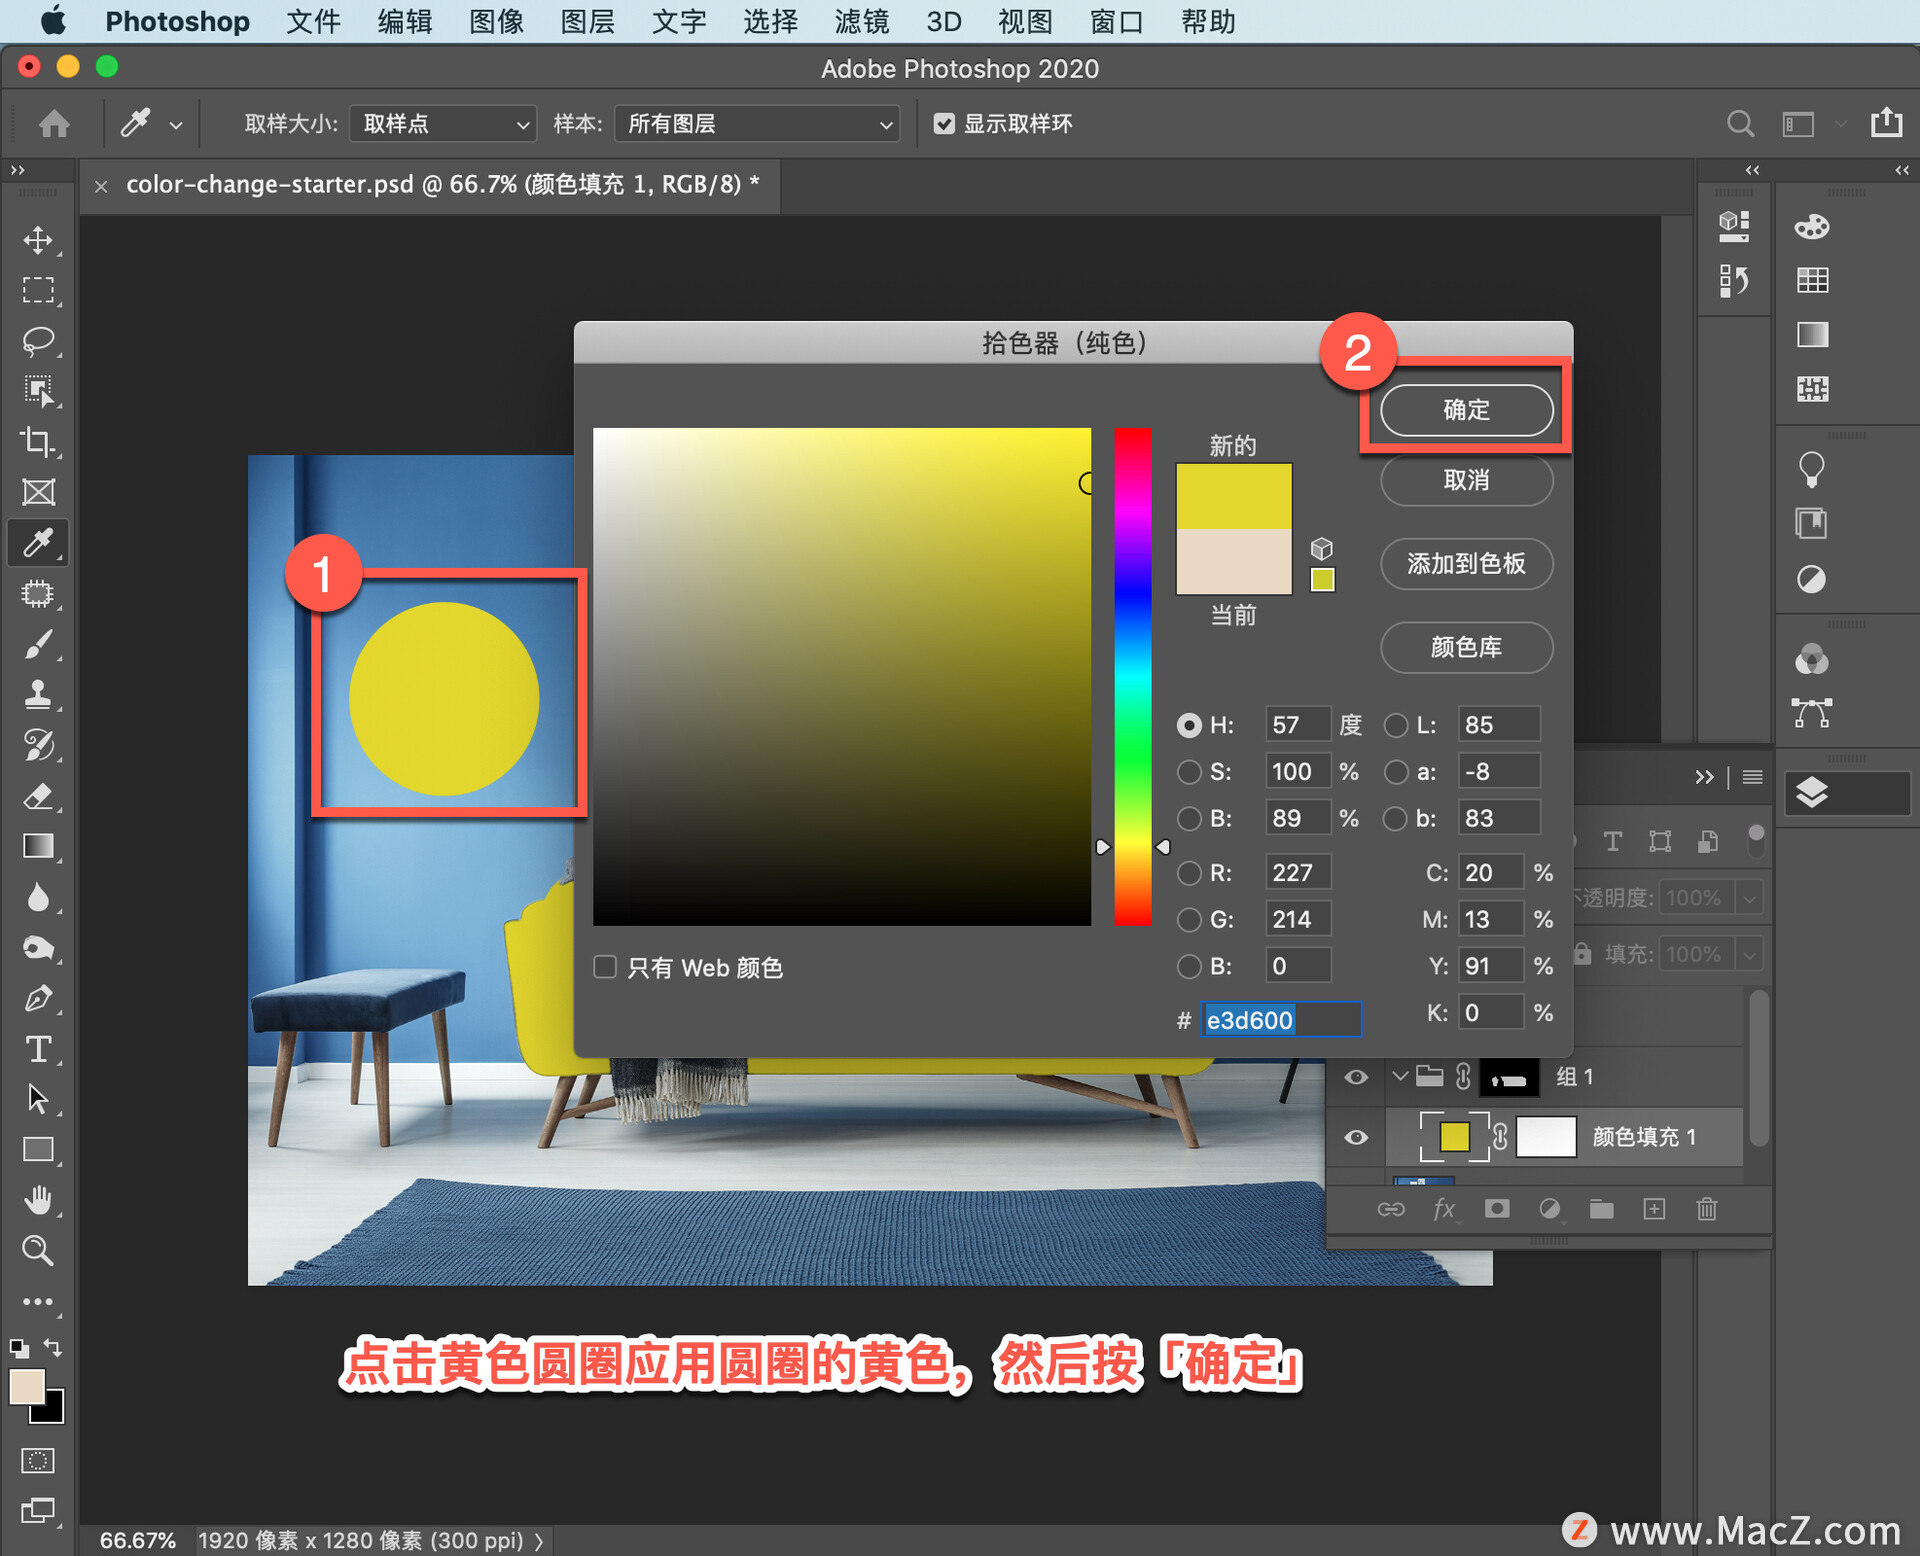
Task: Select the Frame tool
Action: coord(38,492)
